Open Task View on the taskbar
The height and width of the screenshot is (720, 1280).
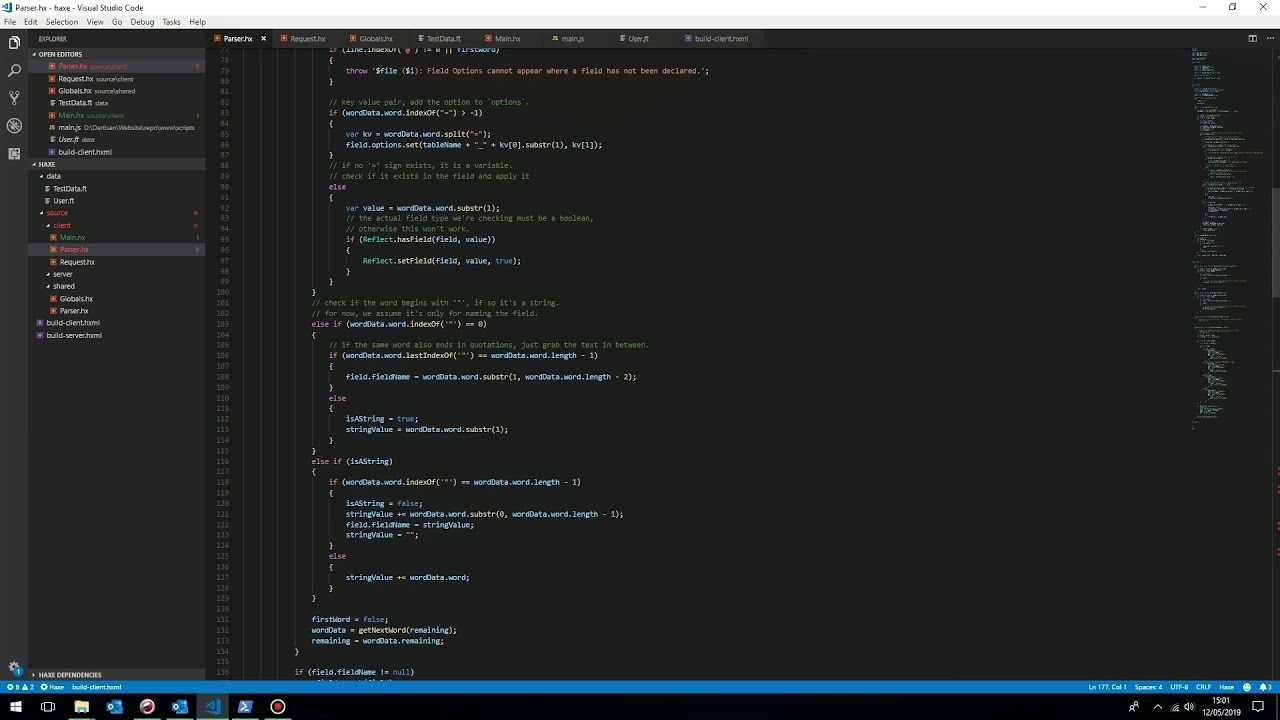tap(48, 707)
